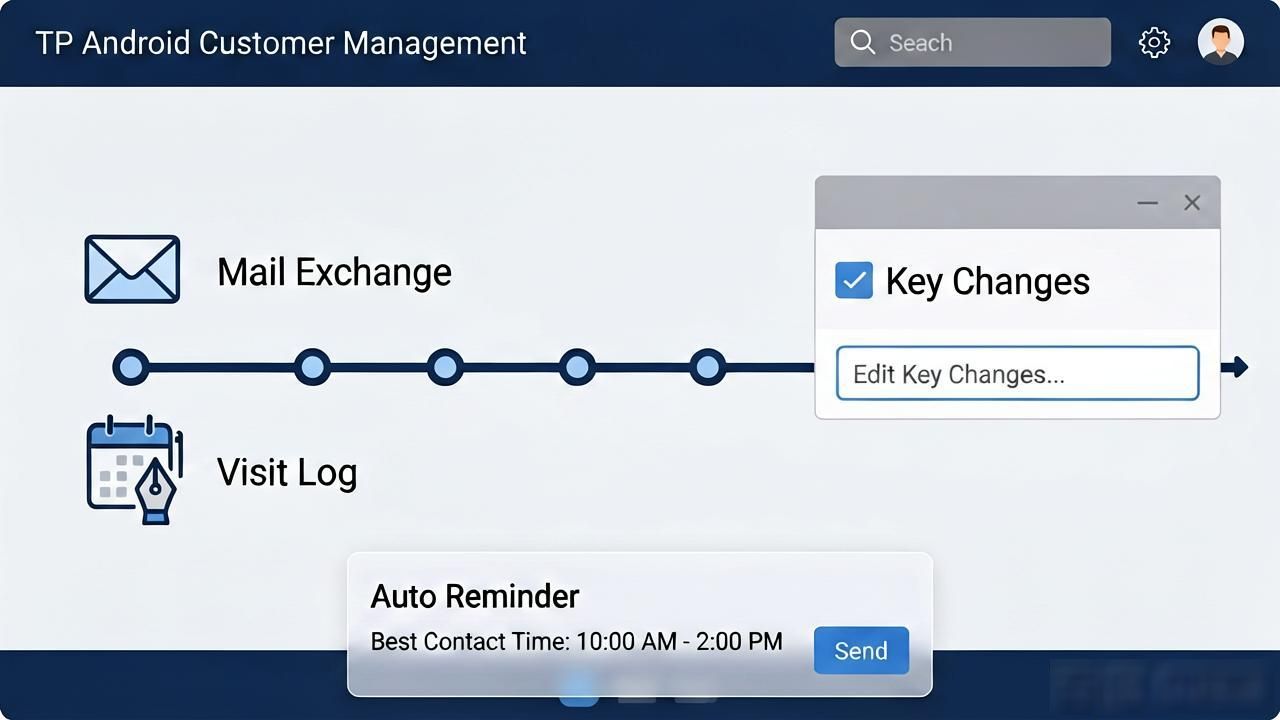Open the Visit Log label

click(287, 472)
